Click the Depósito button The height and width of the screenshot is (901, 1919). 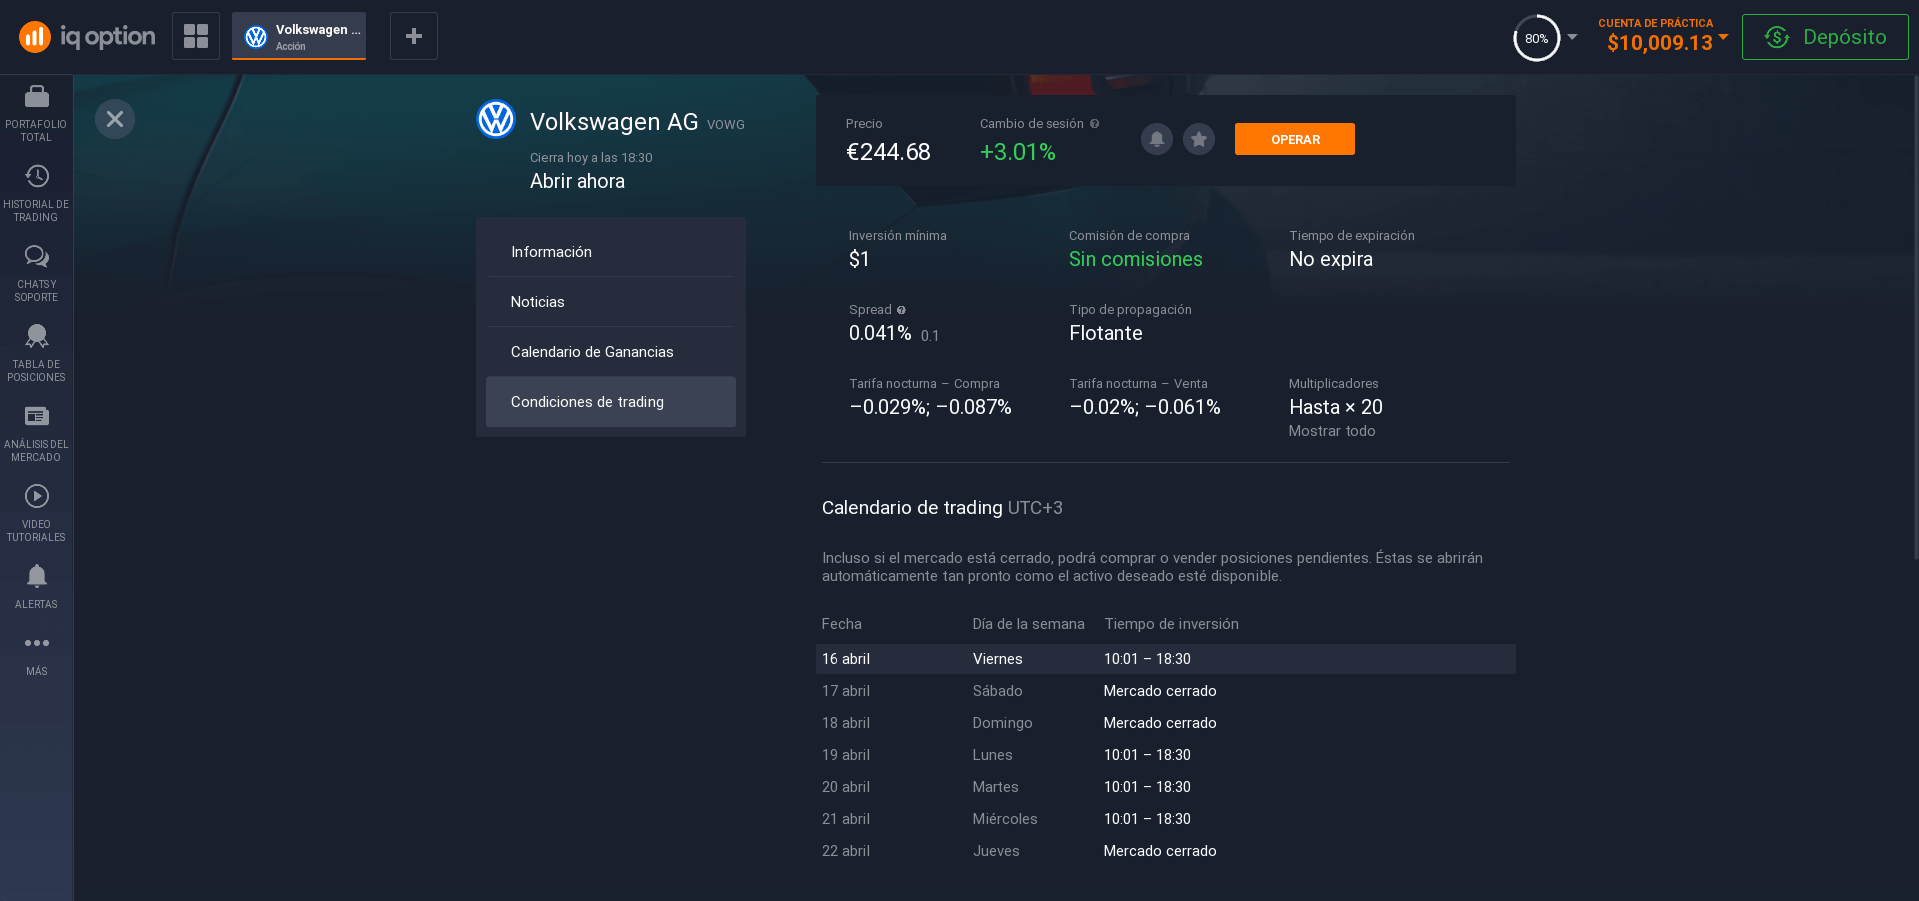pos(1825,37)
